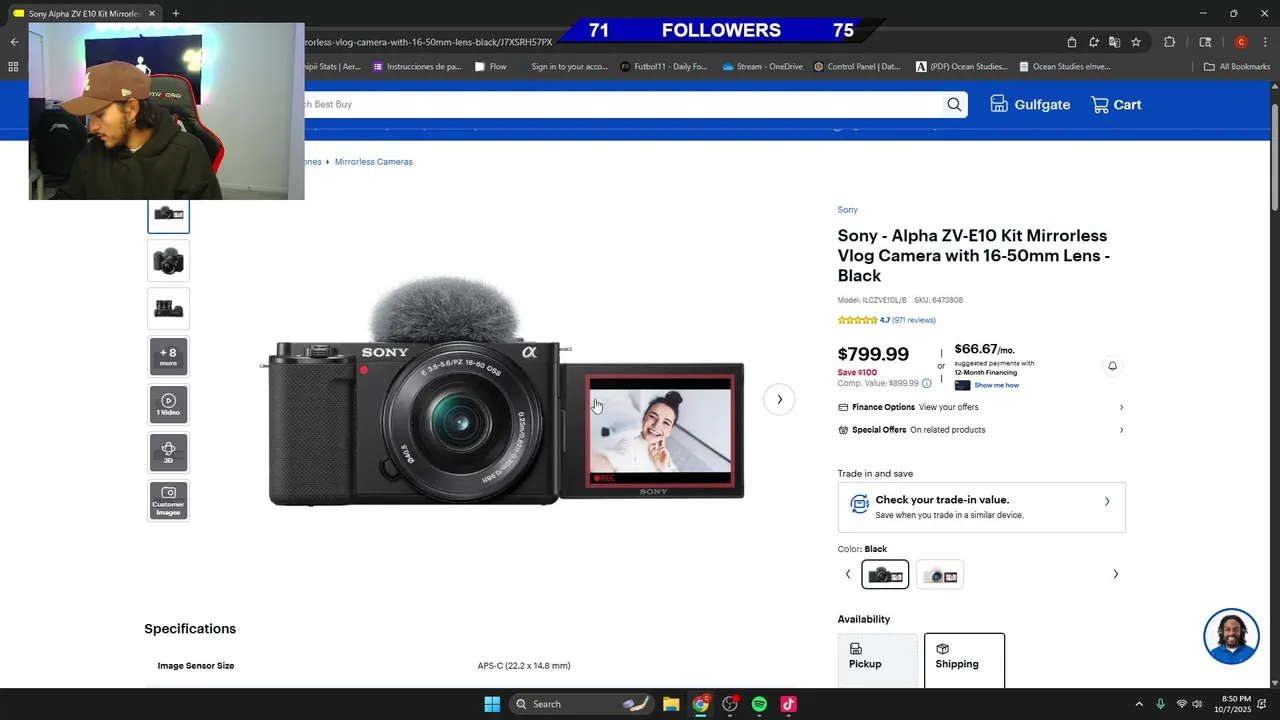Open the Gulfgate store locator
The height and width of the screenshot is (720, 1280).
pyautogui.click(x=1030, y=104)
